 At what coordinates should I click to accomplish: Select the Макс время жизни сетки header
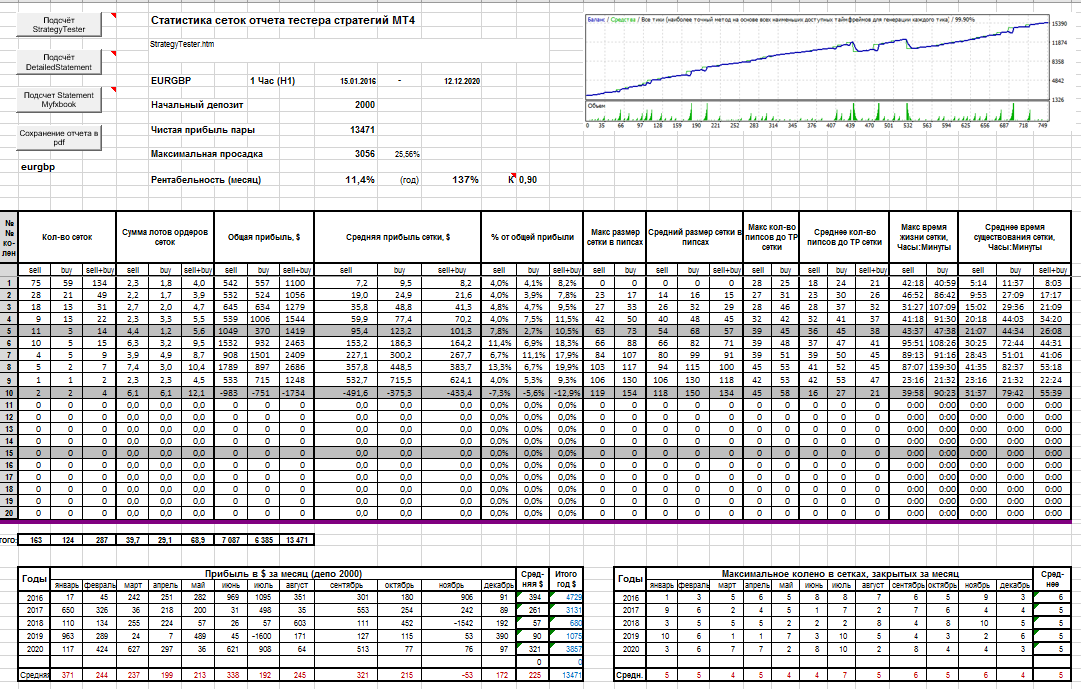coord(924,237)
